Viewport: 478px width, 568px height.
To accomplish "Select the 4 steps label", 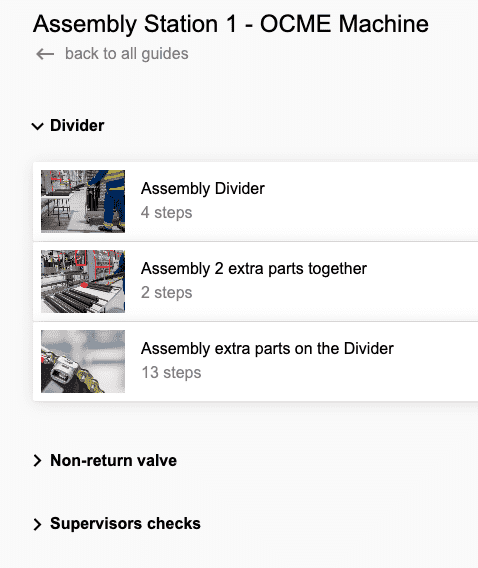I will pyautogui.click(x=167, y=213).
